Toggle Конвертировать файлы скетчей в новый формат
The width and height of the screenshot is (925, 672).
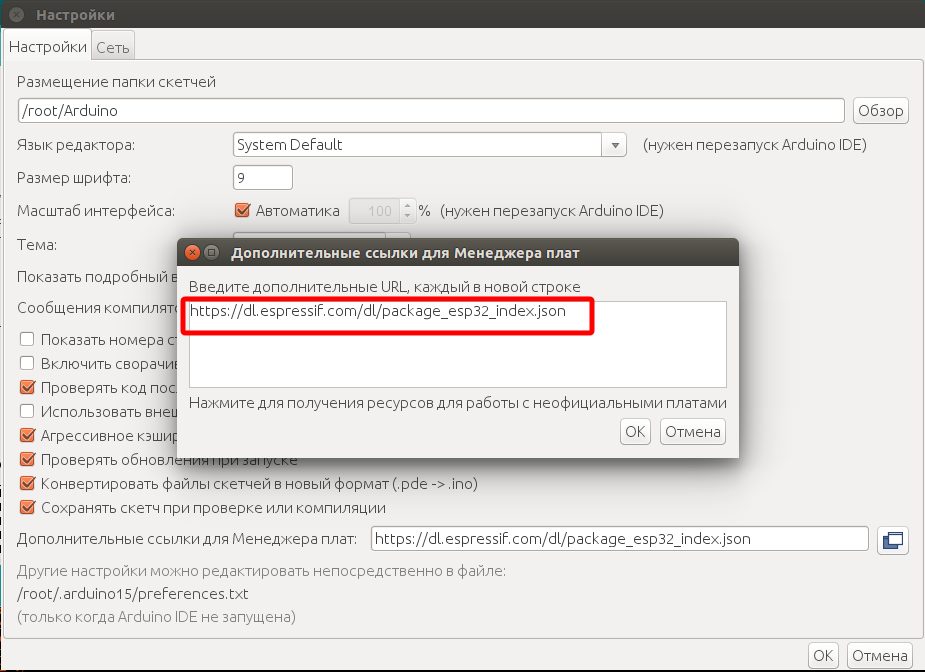click(28, 484)
